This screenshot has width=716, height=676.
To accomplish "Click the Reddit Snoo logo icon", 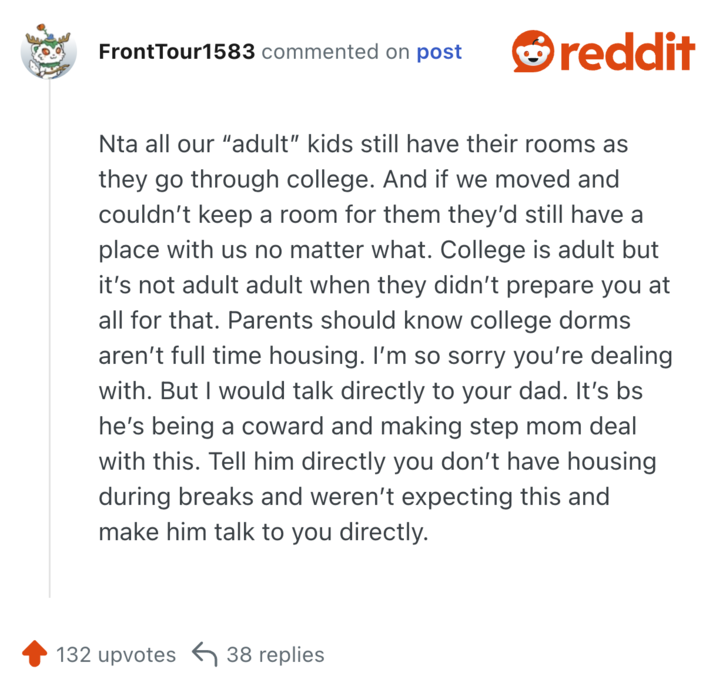I will pyautogui.click(x=531, y=51).
